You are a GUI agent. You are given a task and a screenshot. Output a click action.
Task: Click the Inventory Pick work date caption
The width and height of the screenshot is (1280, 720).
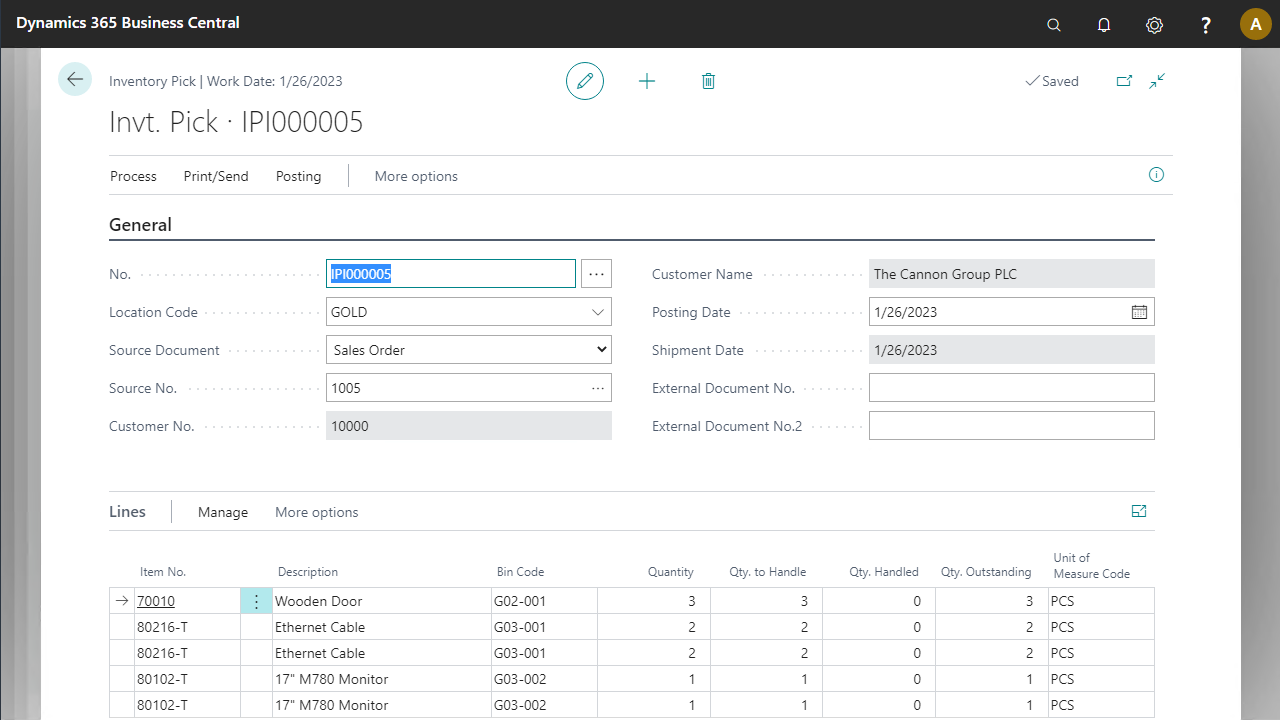point(225,81)
